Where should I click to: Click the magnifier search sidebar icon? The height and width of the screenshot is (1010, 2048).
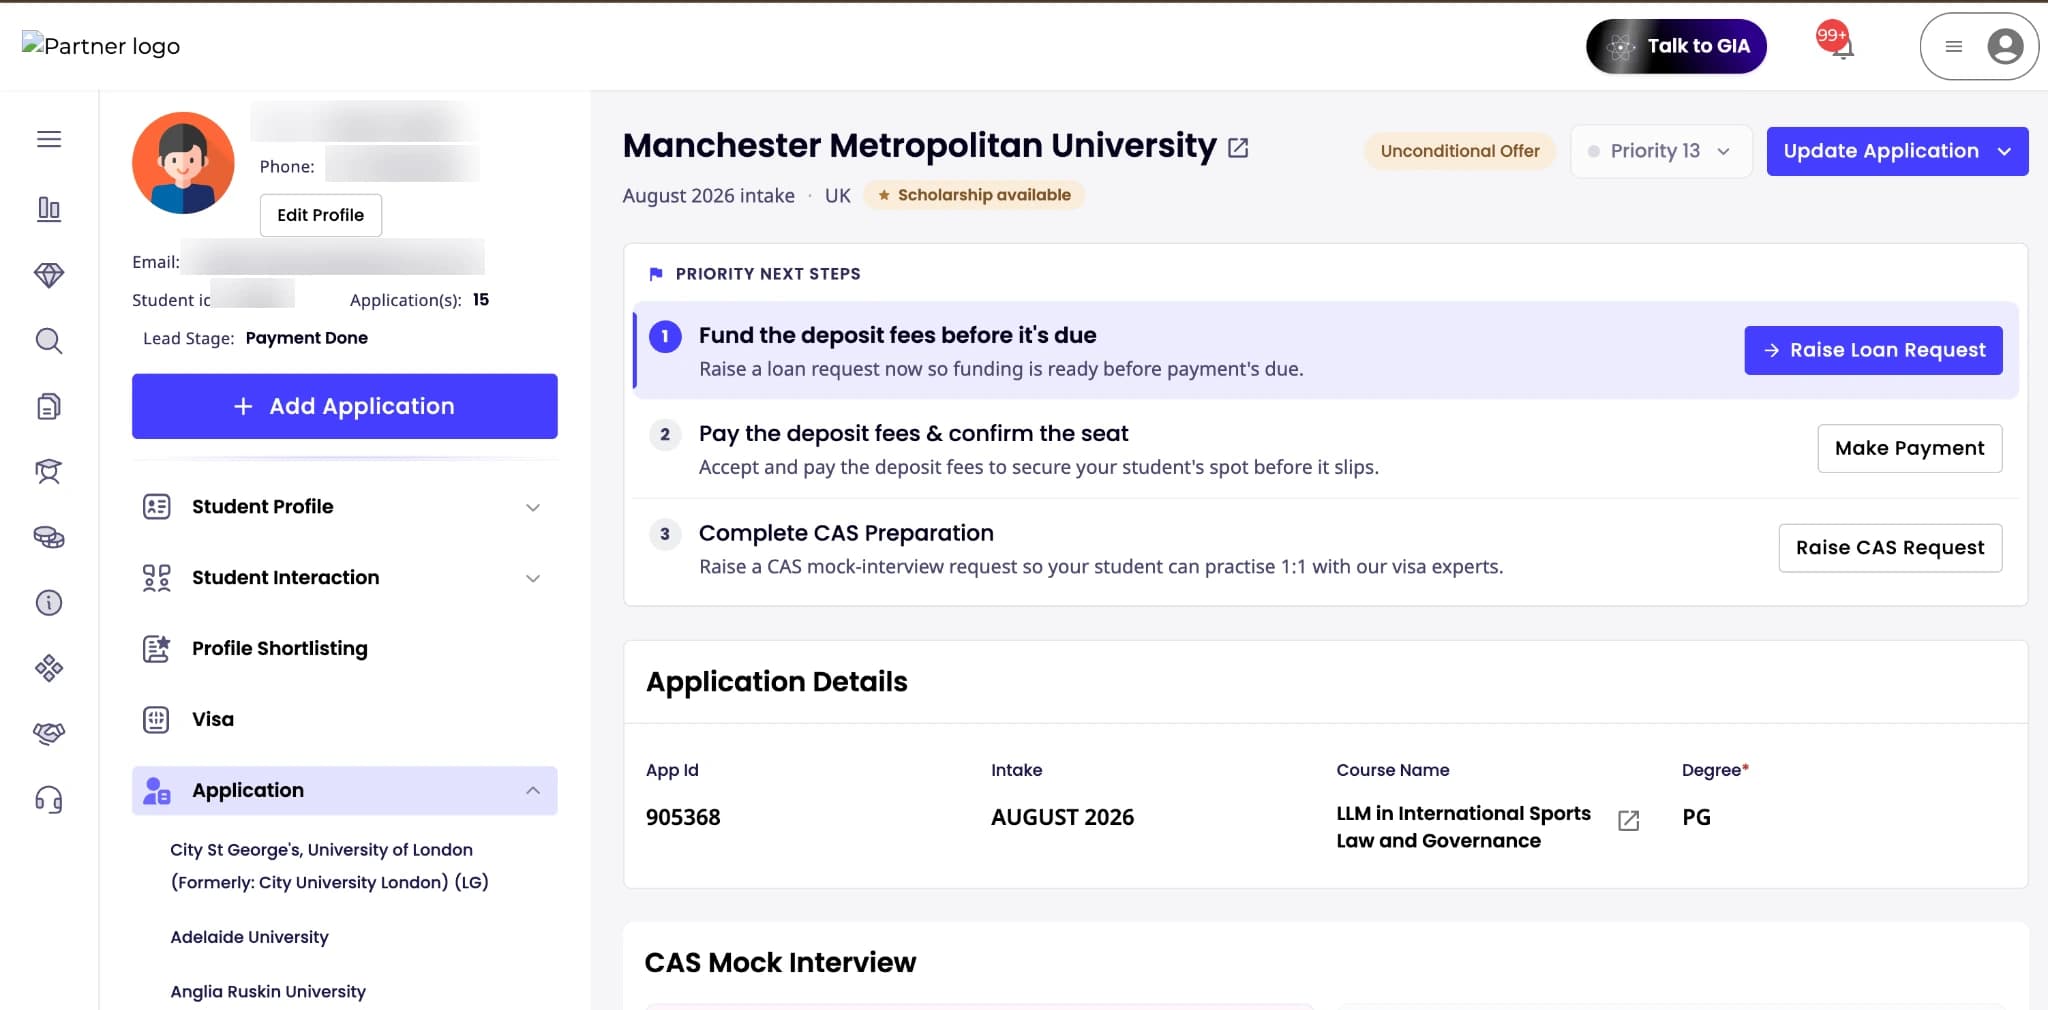(49, 341)
